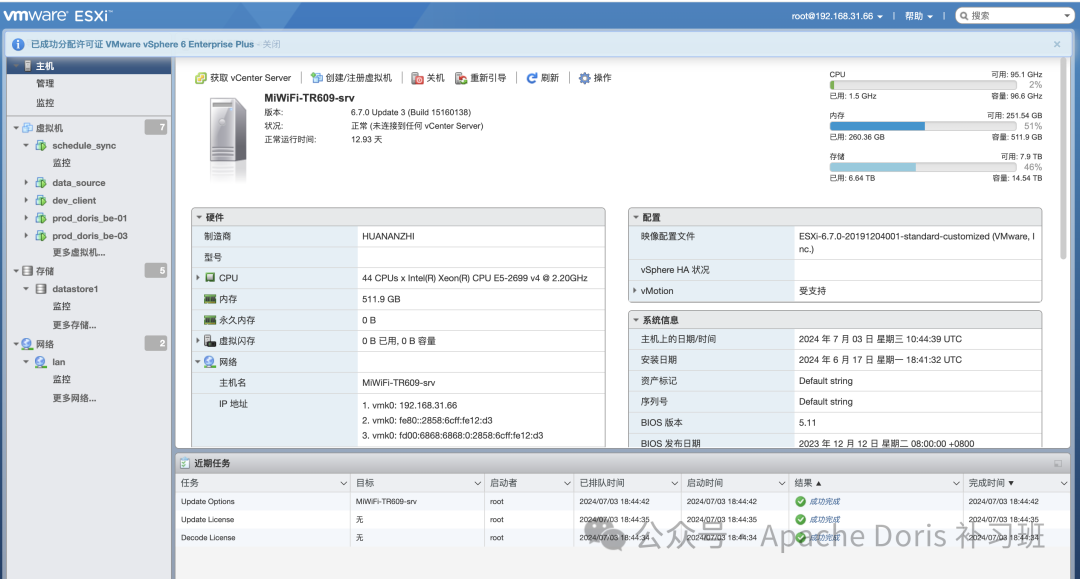Screen dimensions: 1080x579
Task: Click the storage icon beside 存储
Action: point(28,271)
